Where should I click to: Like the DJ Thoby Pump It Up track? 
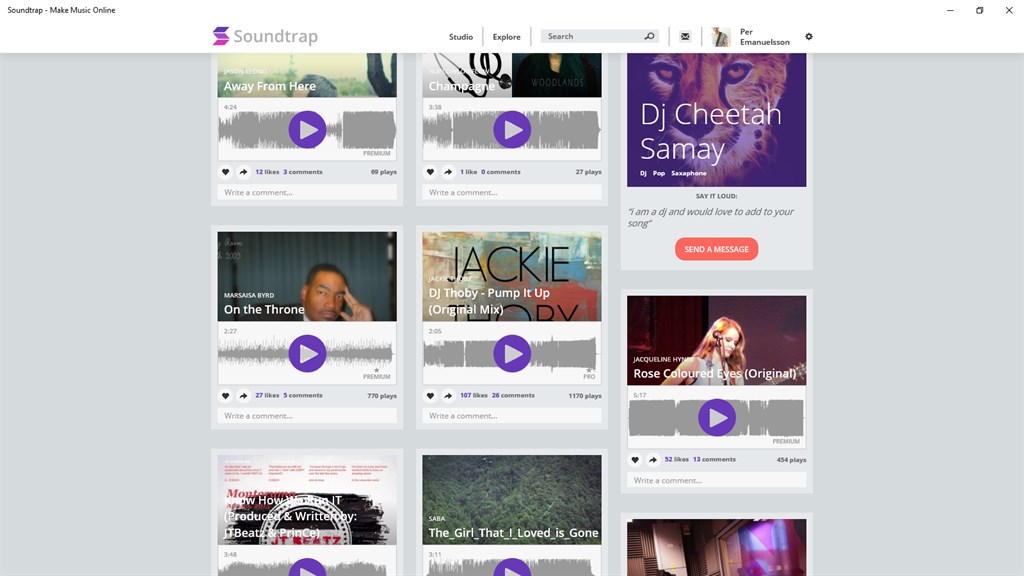[430, 396]
